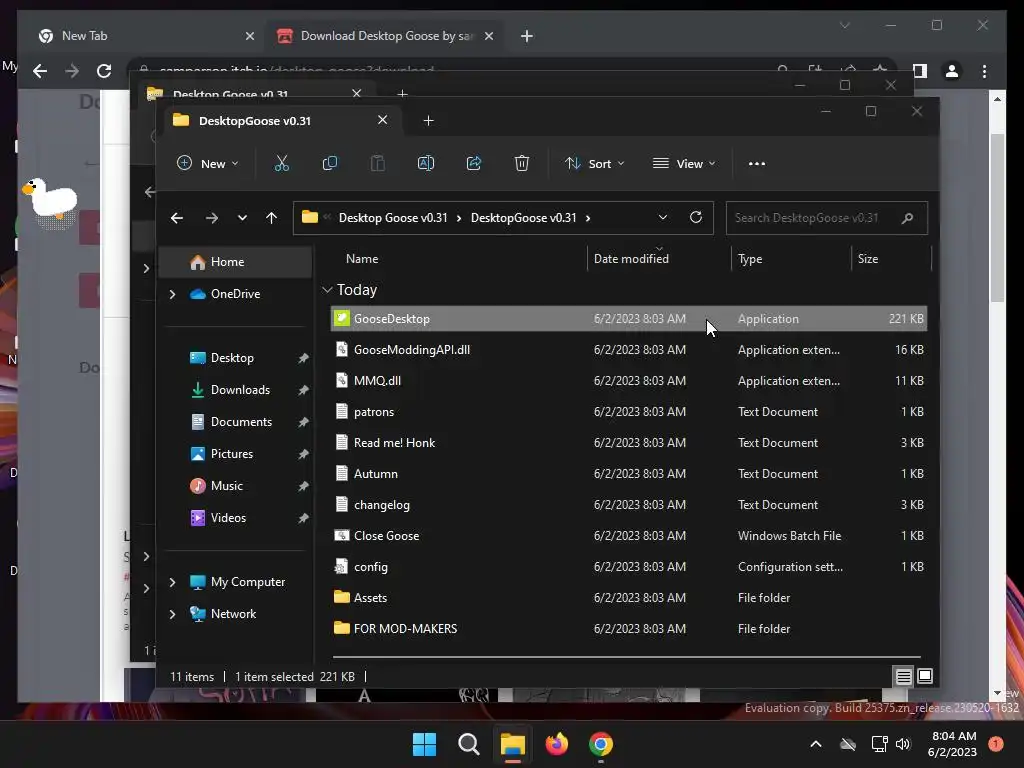This screenshot has width=1024, height=768.
Task: Open Chrome from the taskbar
Action: coord(601,744)
